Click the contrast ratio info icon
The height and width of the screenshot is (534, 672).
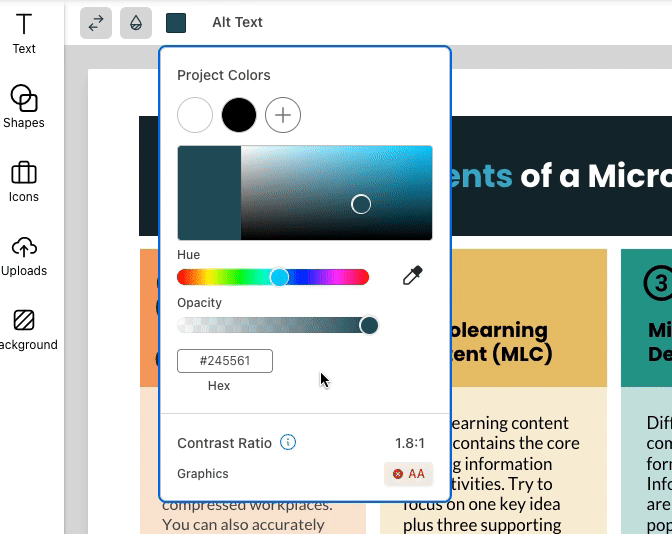click(x=288, y=442)
